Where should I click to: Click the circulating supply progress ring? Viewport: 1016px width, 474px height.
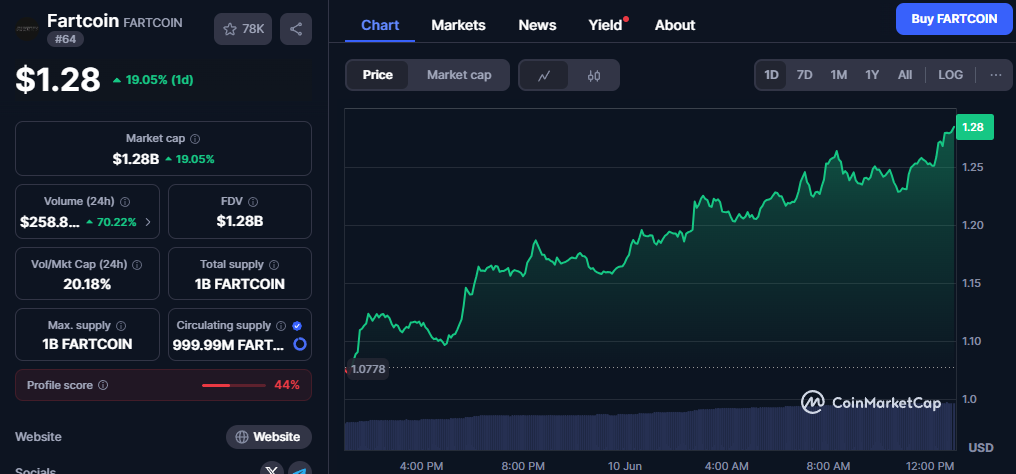pyautogui.click(x=299, y=344)
